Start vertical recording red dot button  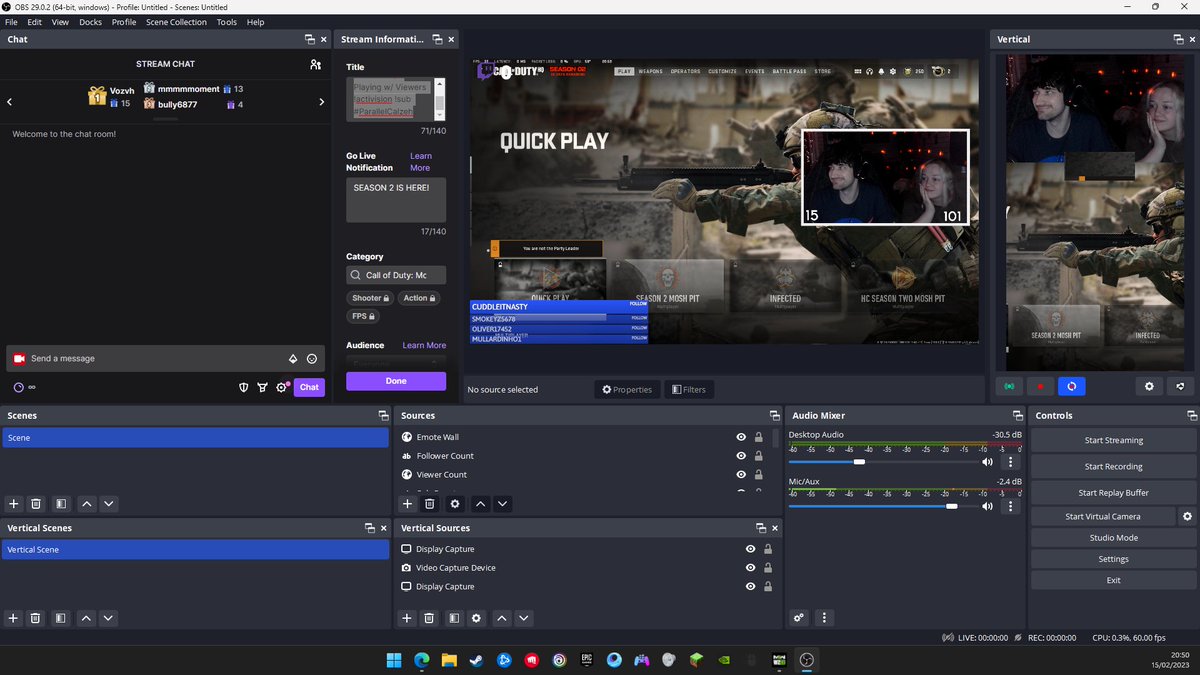coord(1040,386)
